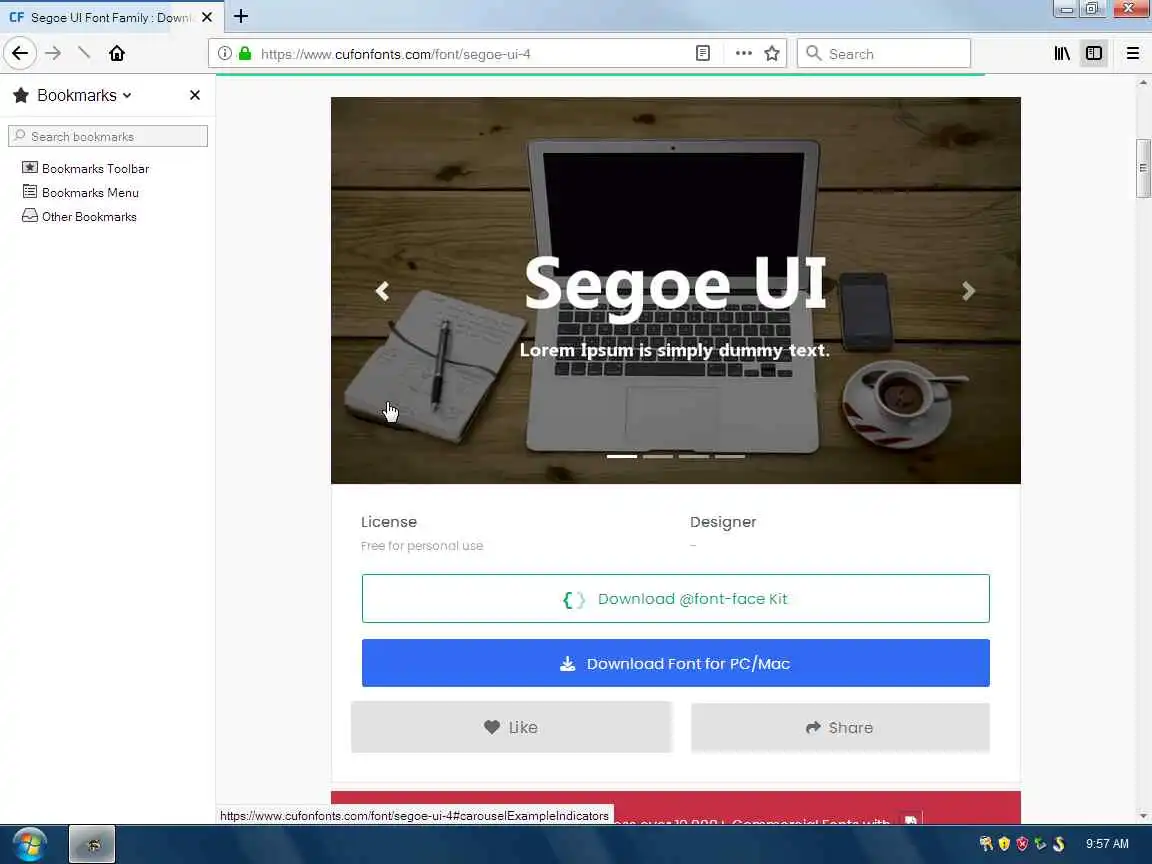Like the Segoe UI font
This screenshot has height=864, width=1152.
[511, 727]
